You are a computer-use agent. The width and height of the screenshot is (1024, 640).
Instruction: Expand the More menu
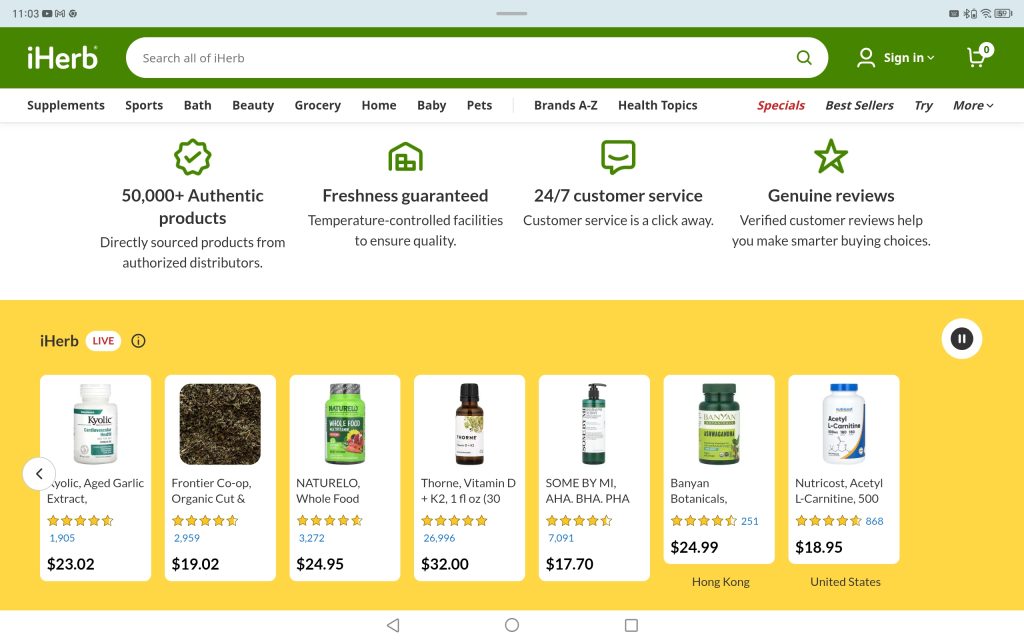[973, 105]
